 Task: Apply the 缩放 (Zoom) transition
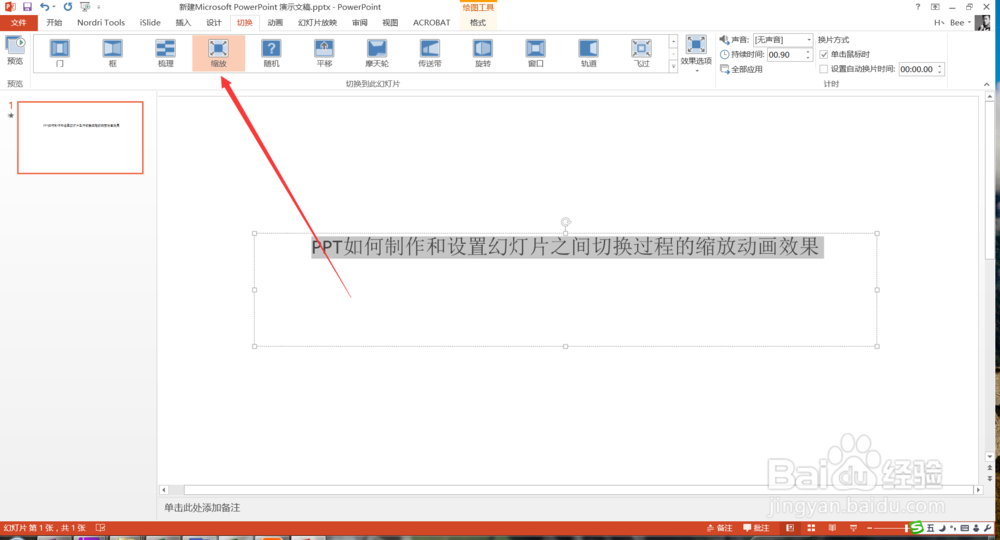[218, 53]
